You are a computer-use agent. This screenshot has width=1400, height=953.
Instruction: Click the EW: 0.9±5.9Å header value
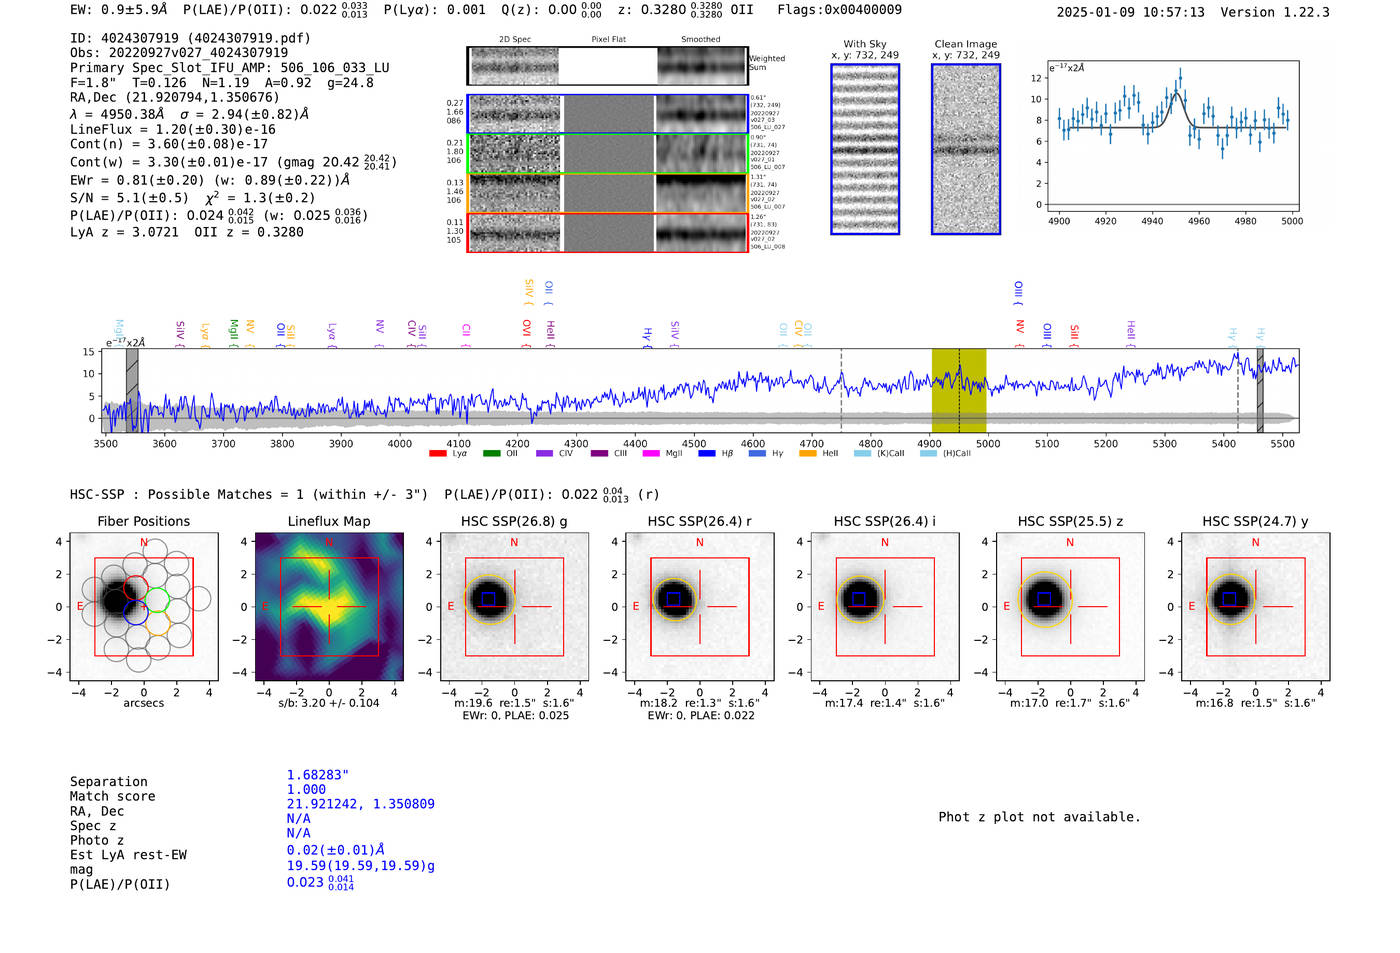pos(118,10)
